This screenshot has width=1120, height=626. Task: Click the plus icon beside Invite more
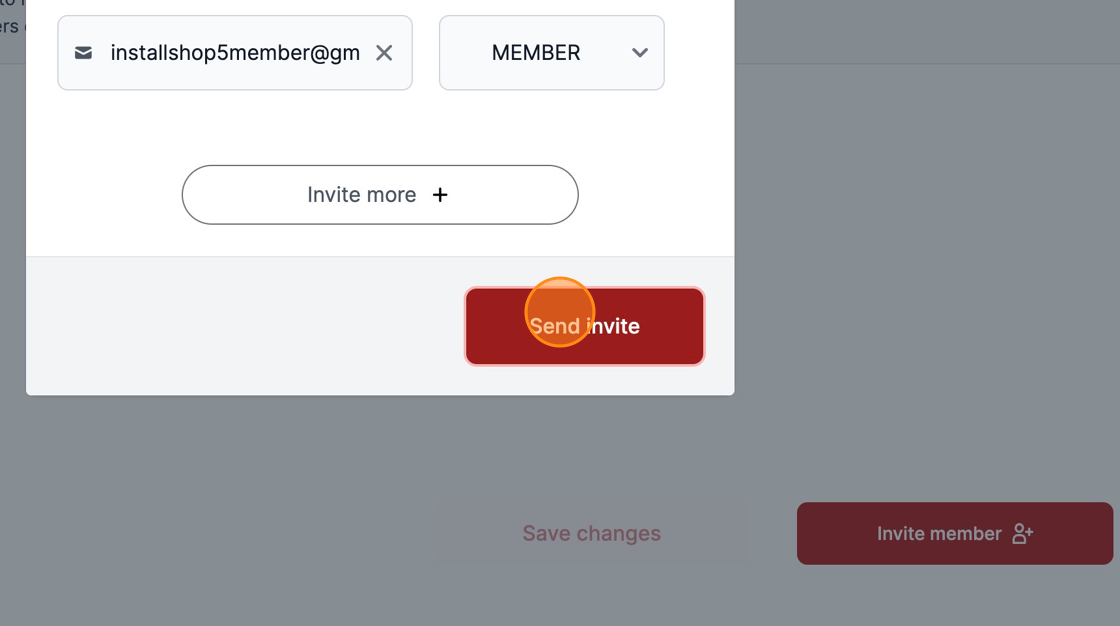[440, 194]
